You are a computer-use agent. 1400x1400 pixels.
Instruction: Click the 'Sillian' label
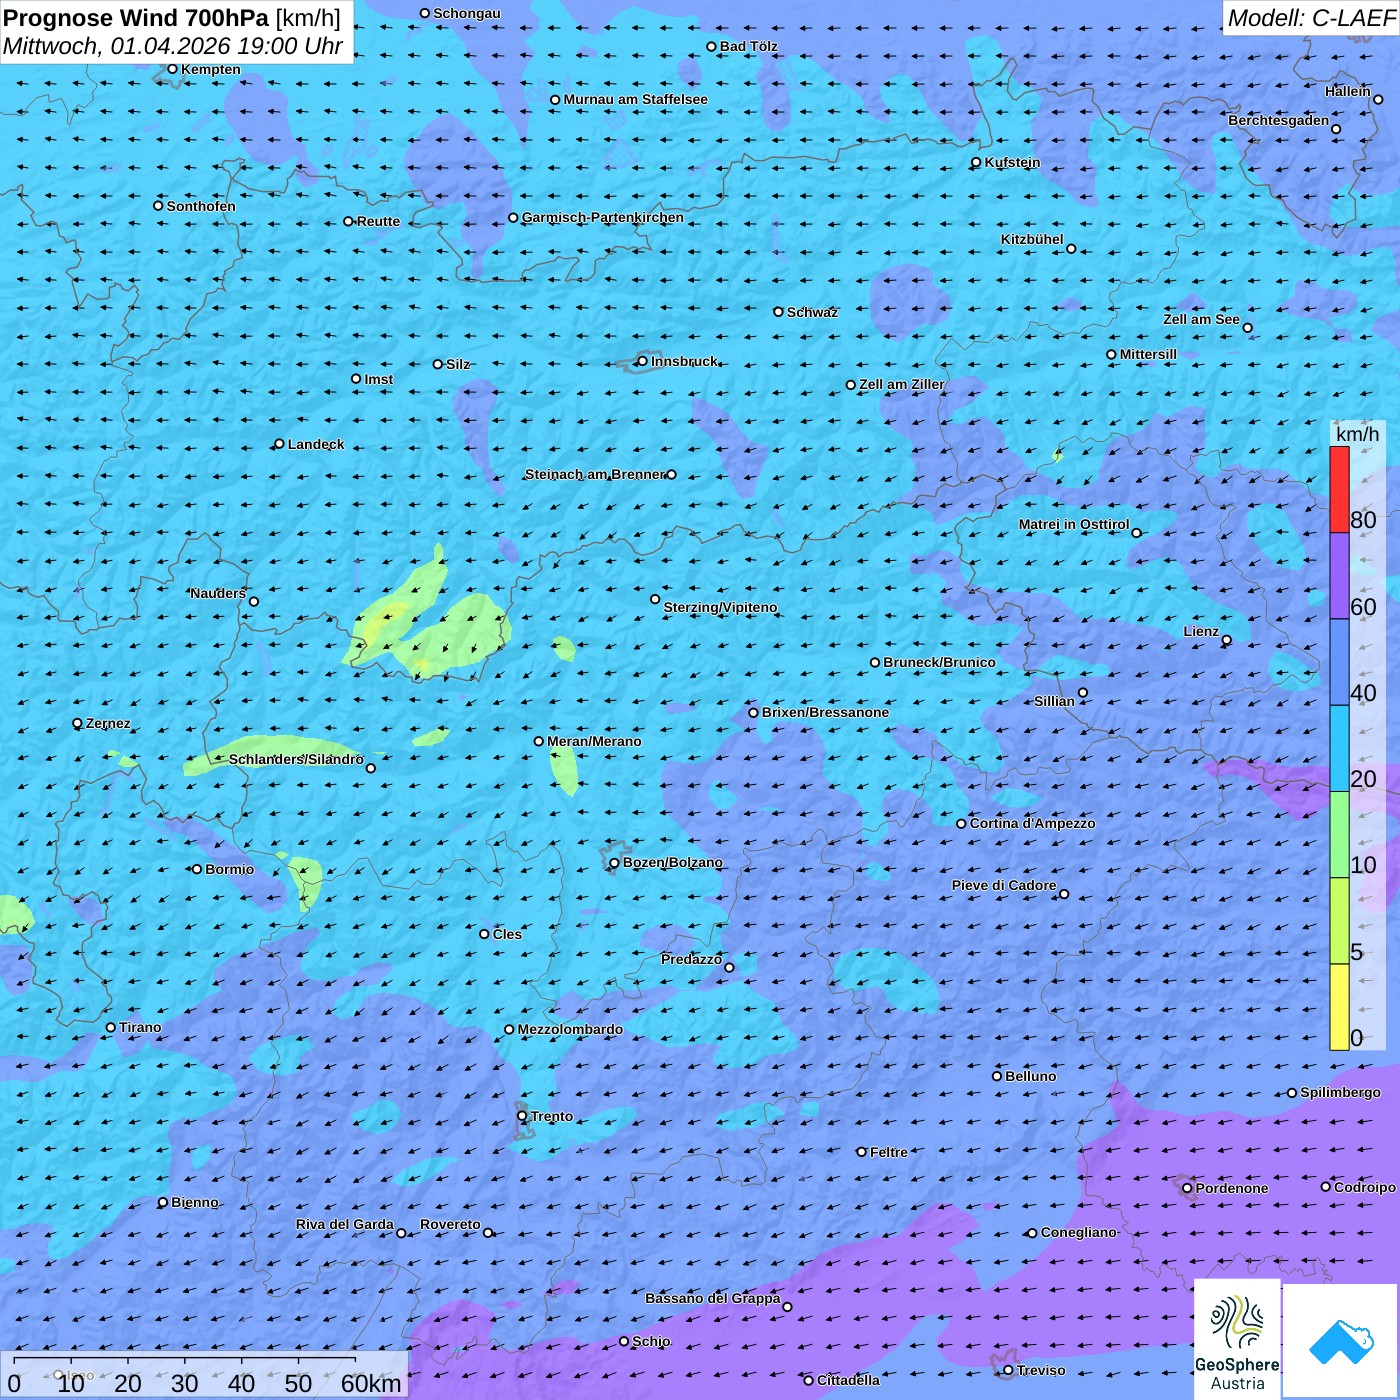1054,701
